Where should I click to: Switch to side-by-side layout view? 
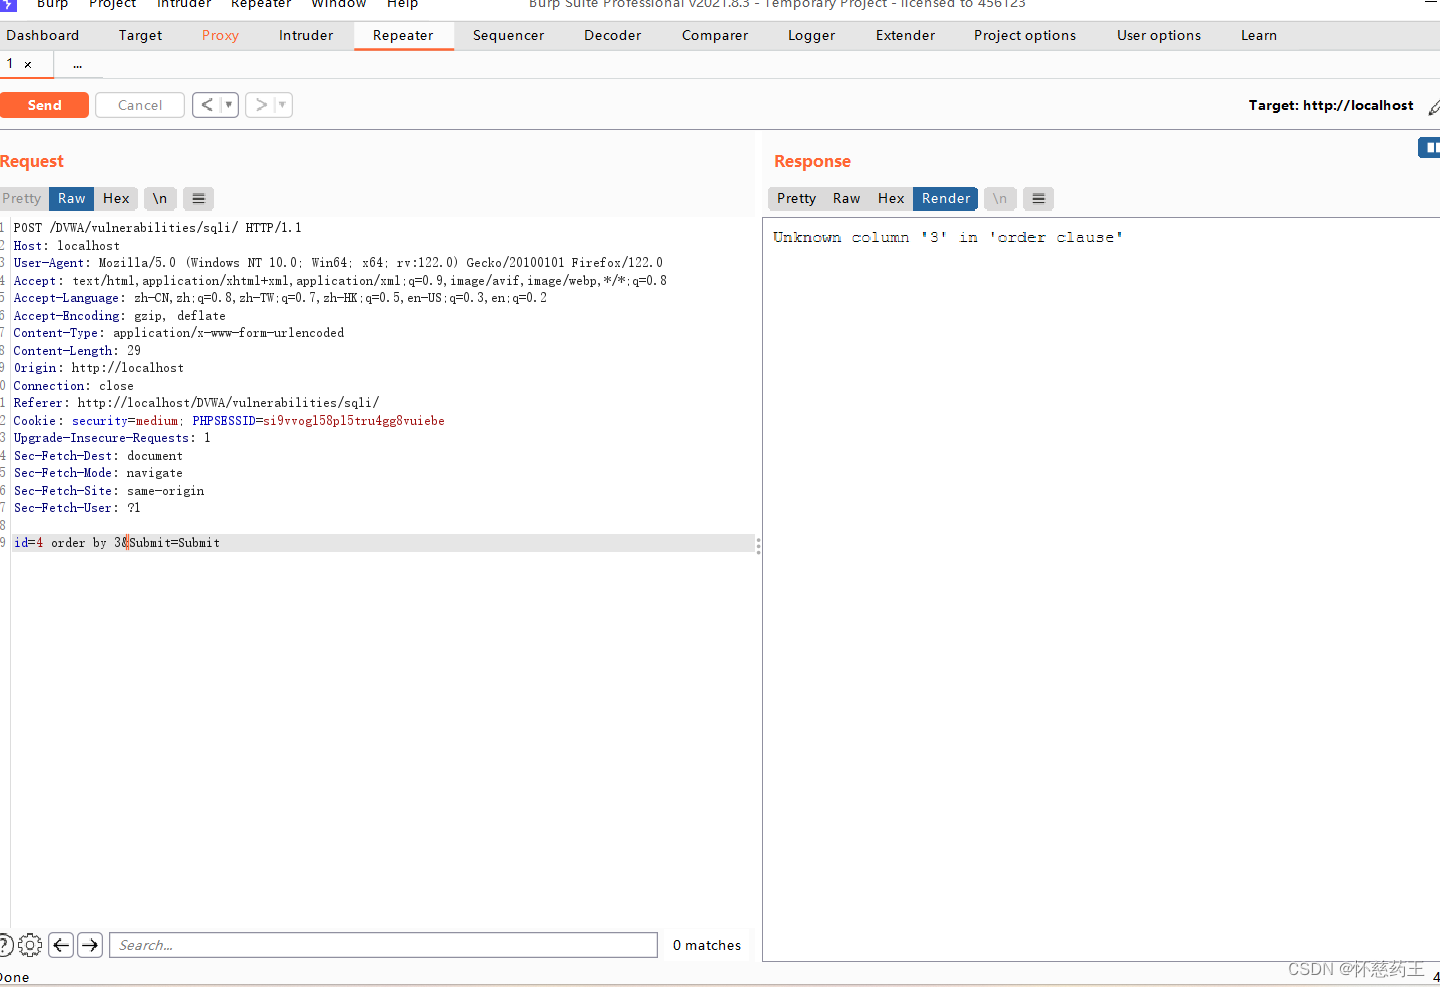1430,148
